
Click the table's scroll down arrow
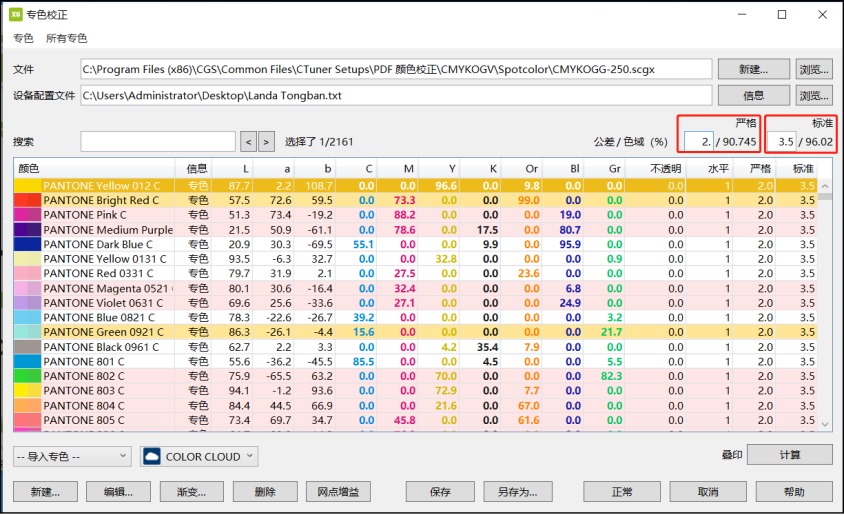coord(825,424)
